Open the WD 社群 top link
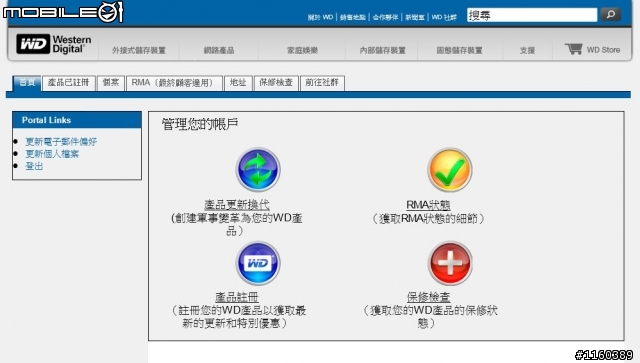The height and width of the screenshot is (363, 640). 444,17
